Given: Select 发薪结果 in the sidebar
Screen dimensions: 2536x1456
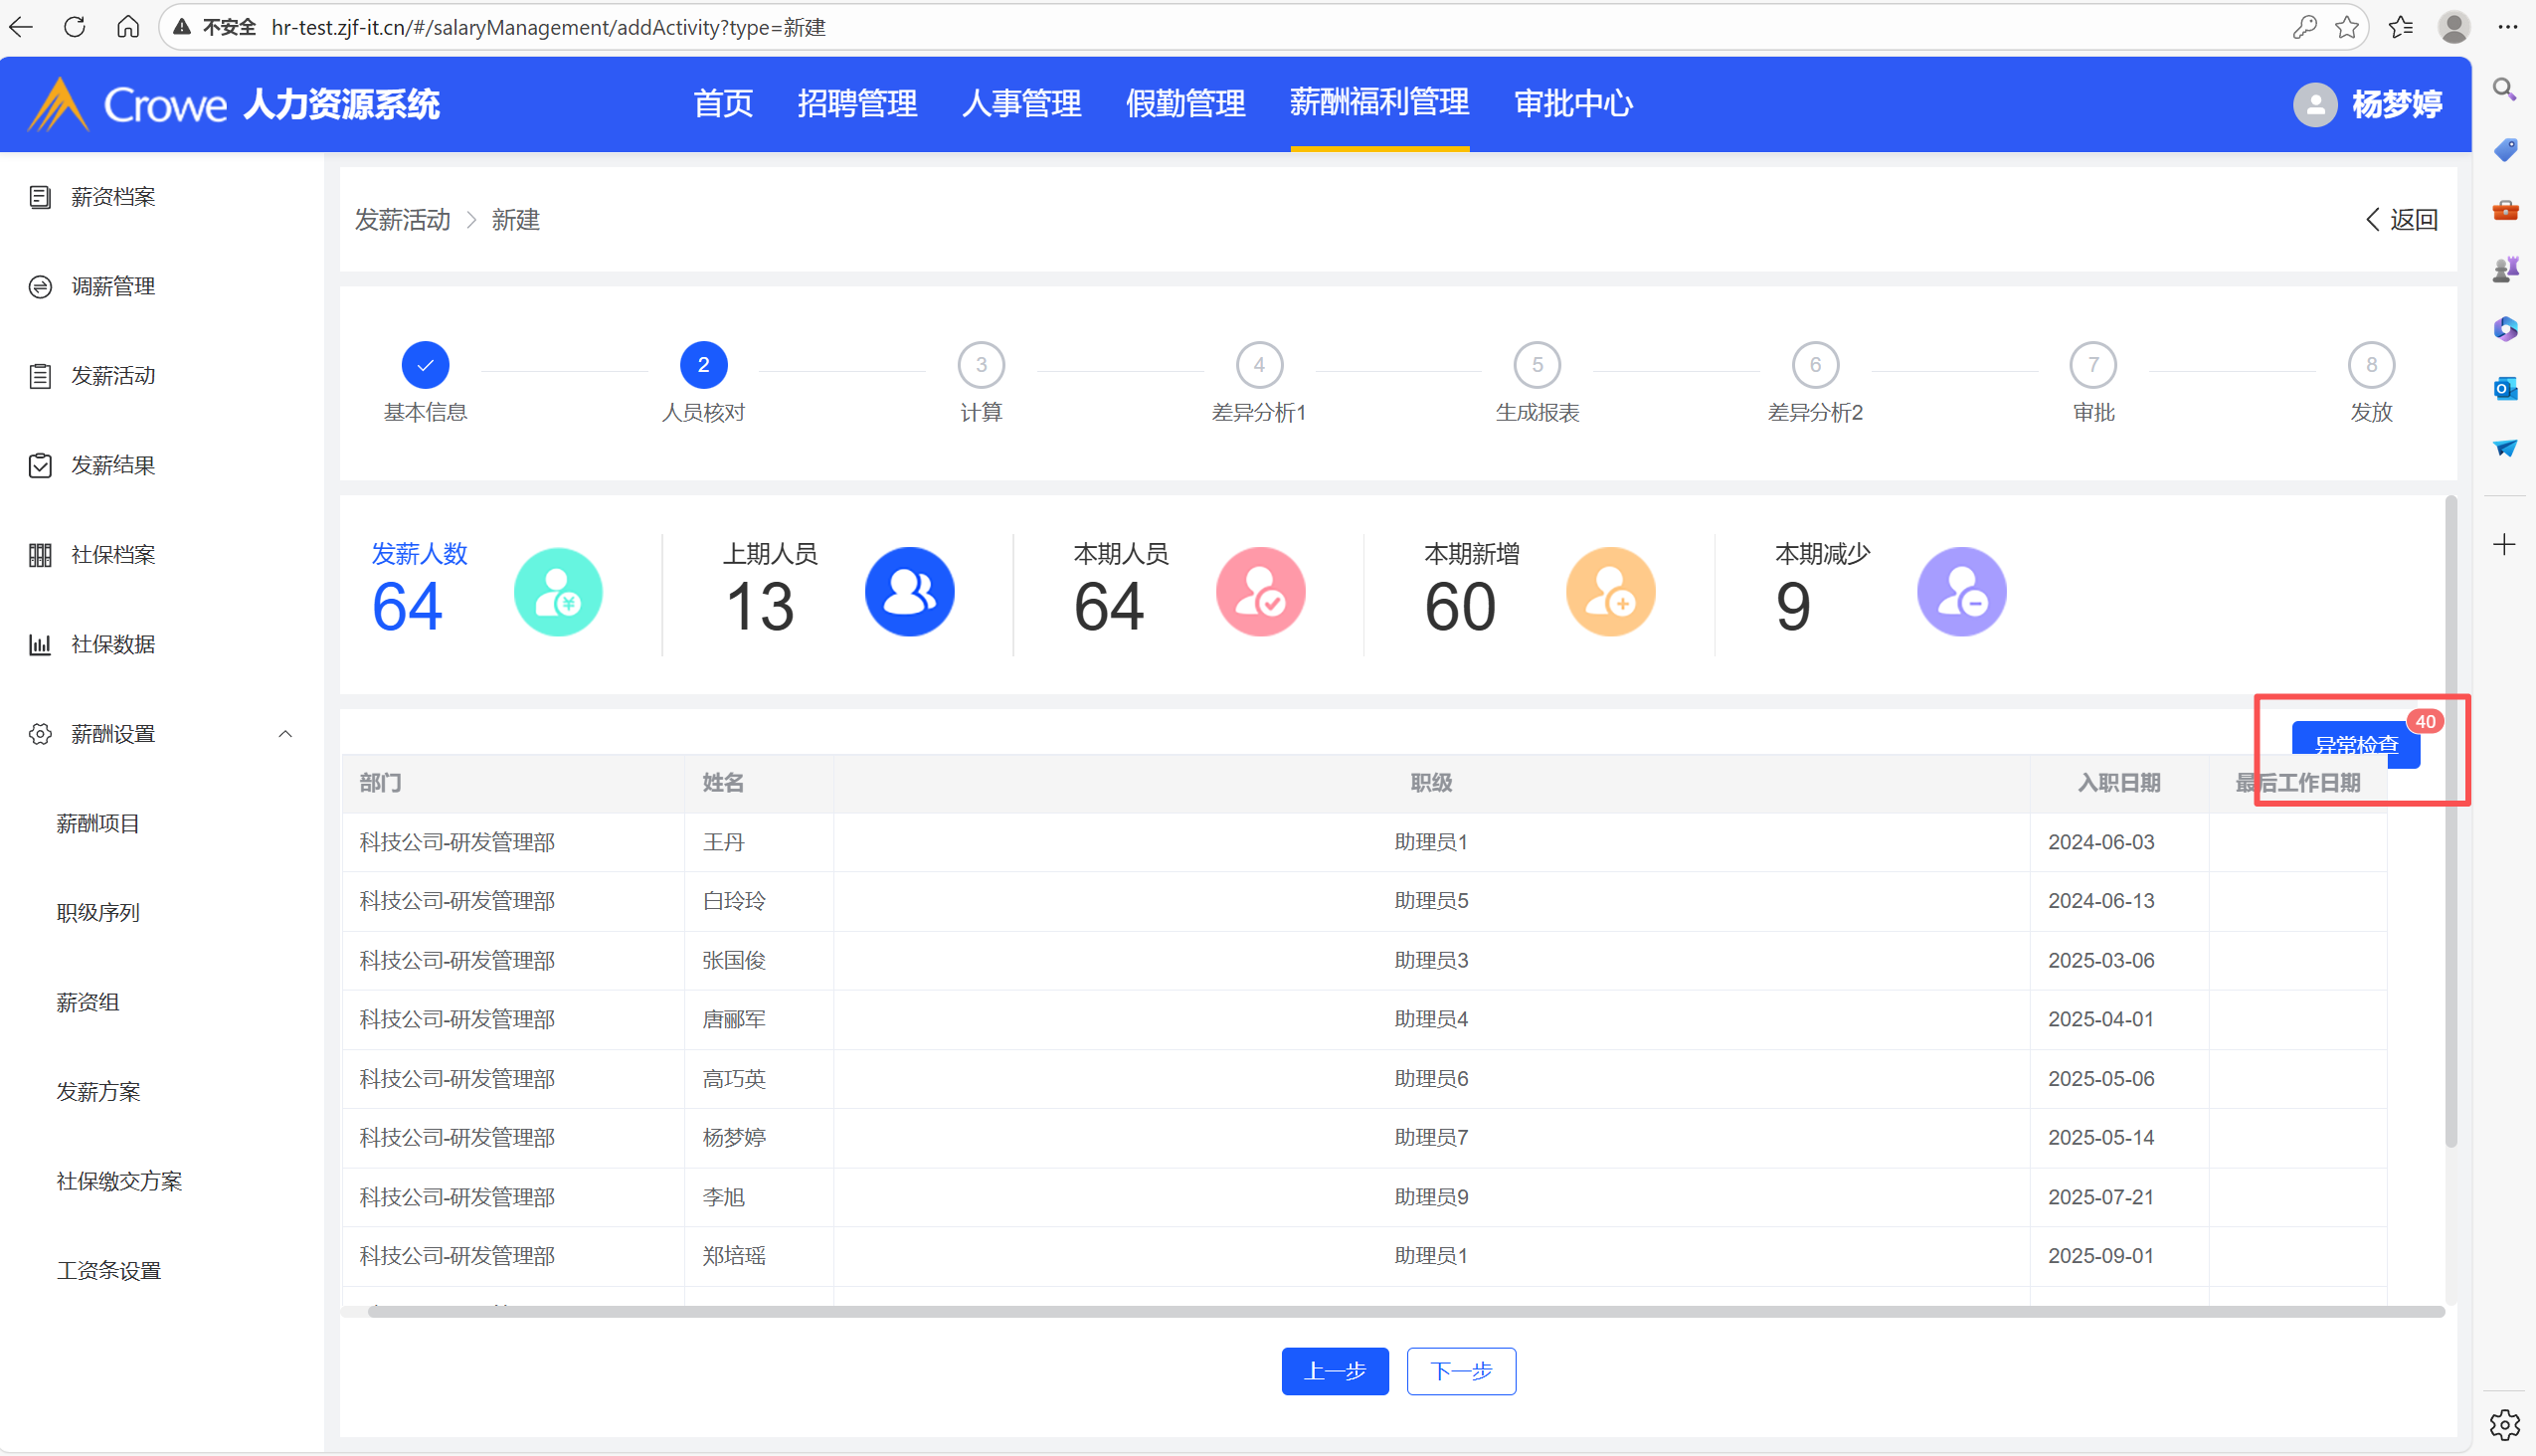Looking at the screenshot, I should [x=112, y=465].
